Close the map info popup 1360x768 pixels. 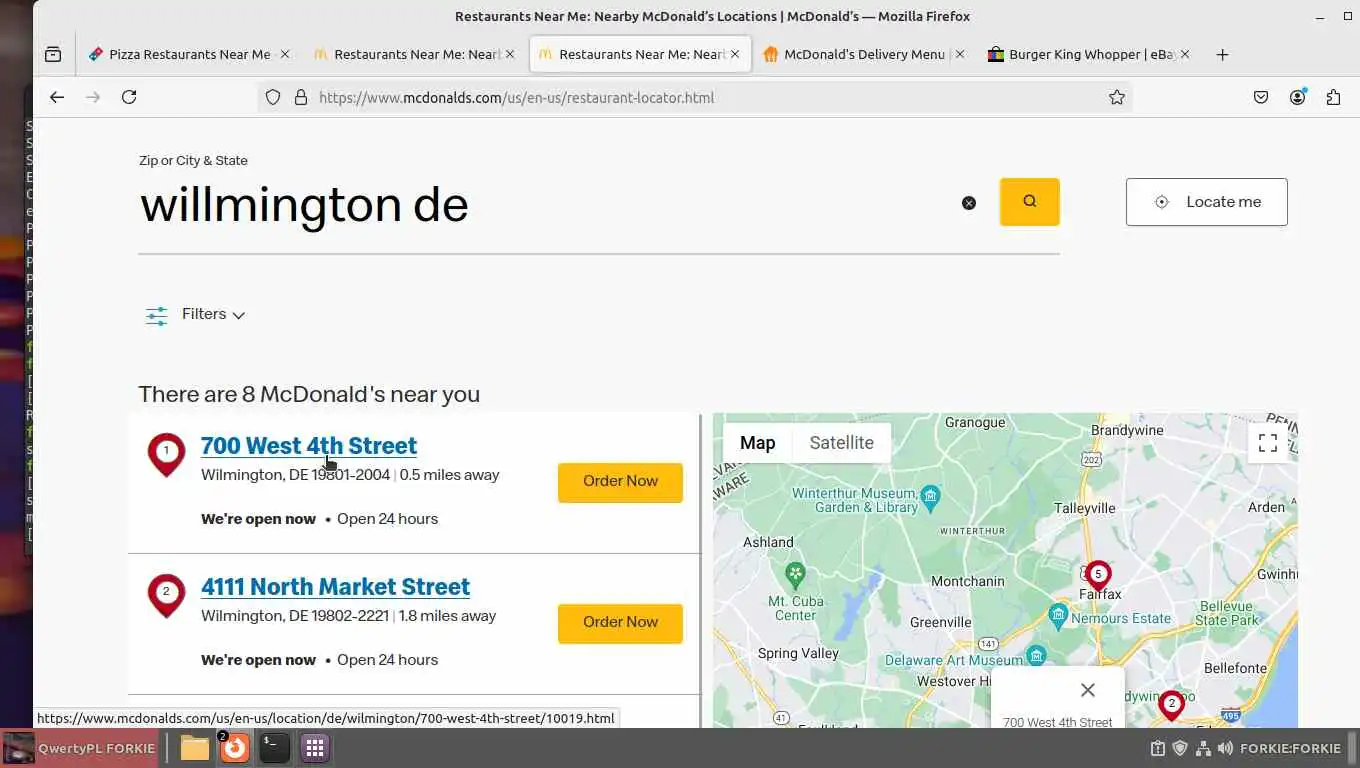pyautogui.click(x=1088, y=690)
